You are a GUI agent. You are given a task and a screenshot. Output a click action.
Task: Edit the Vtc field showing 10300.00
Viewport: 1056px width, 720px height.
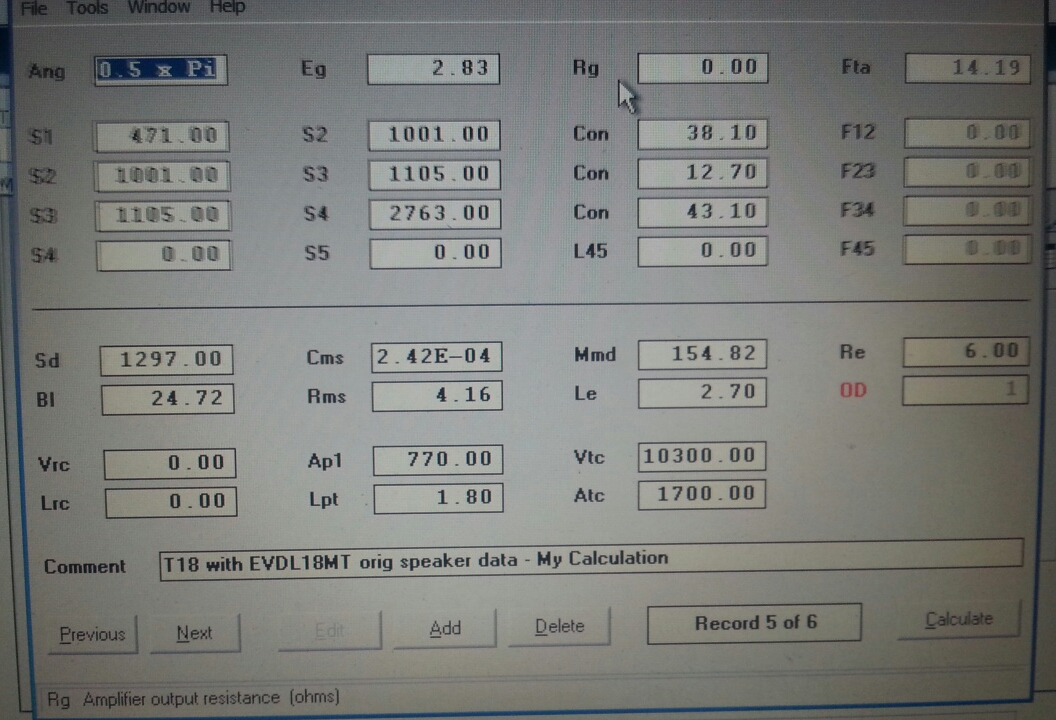702,457
